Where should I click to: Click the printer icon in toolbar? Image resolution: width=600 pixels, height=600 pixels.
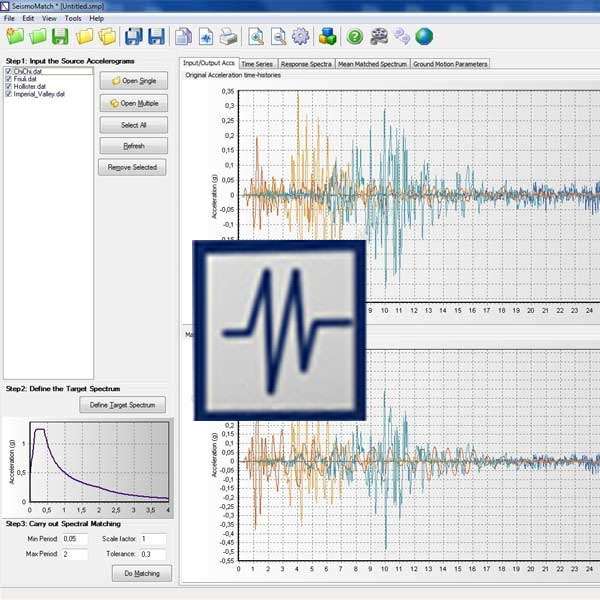point(228,37)
